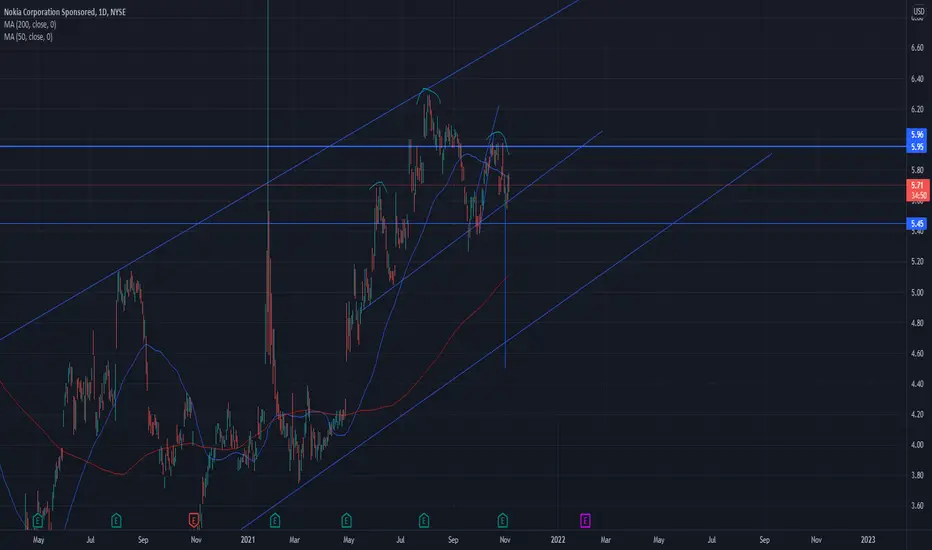
Task: Click the 5.00 price axis label
Action: (917, 293)
